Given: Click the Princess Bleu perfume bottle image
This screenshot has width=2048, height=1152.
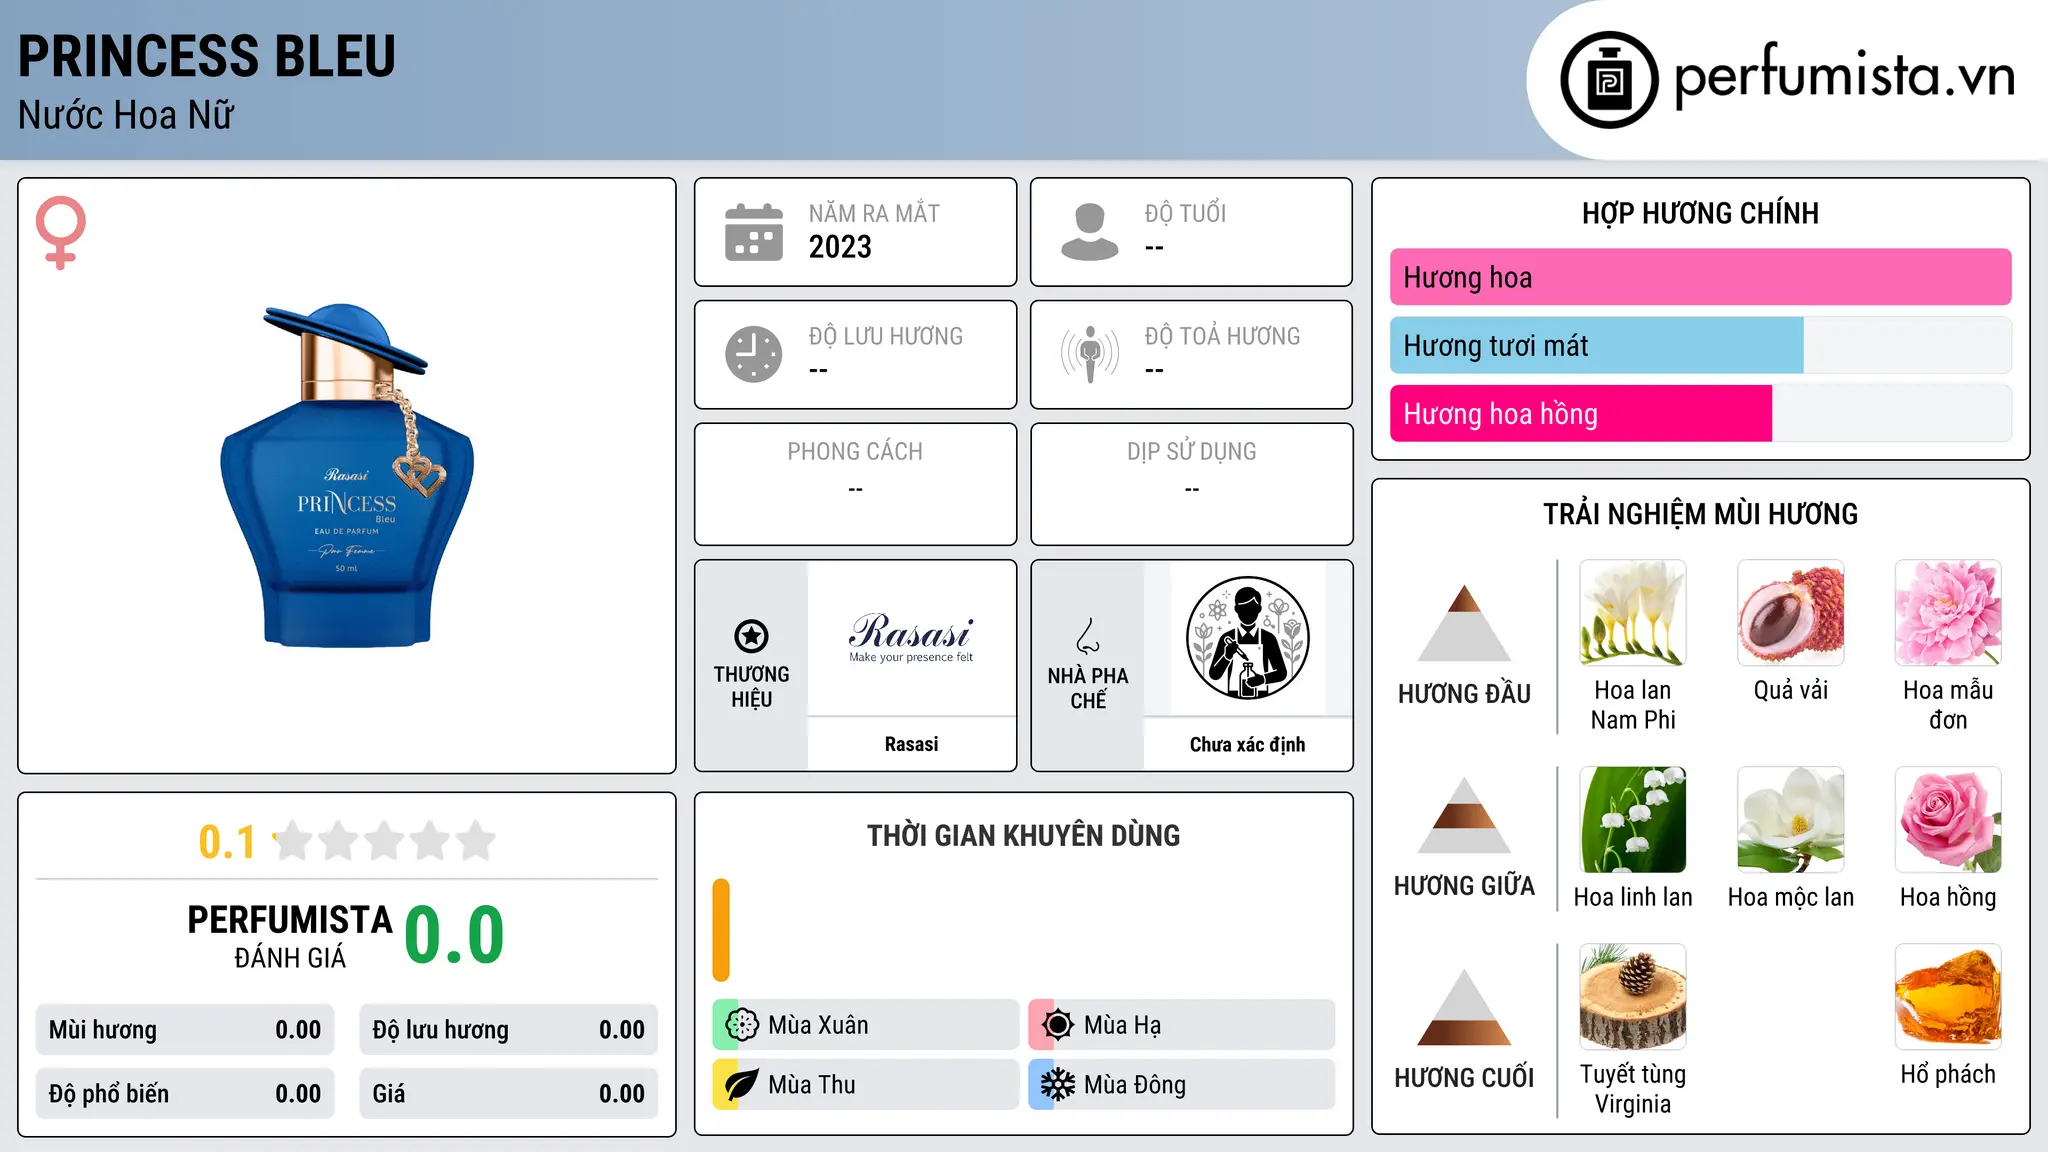Looking at the screenshot, I should (347, 475).
